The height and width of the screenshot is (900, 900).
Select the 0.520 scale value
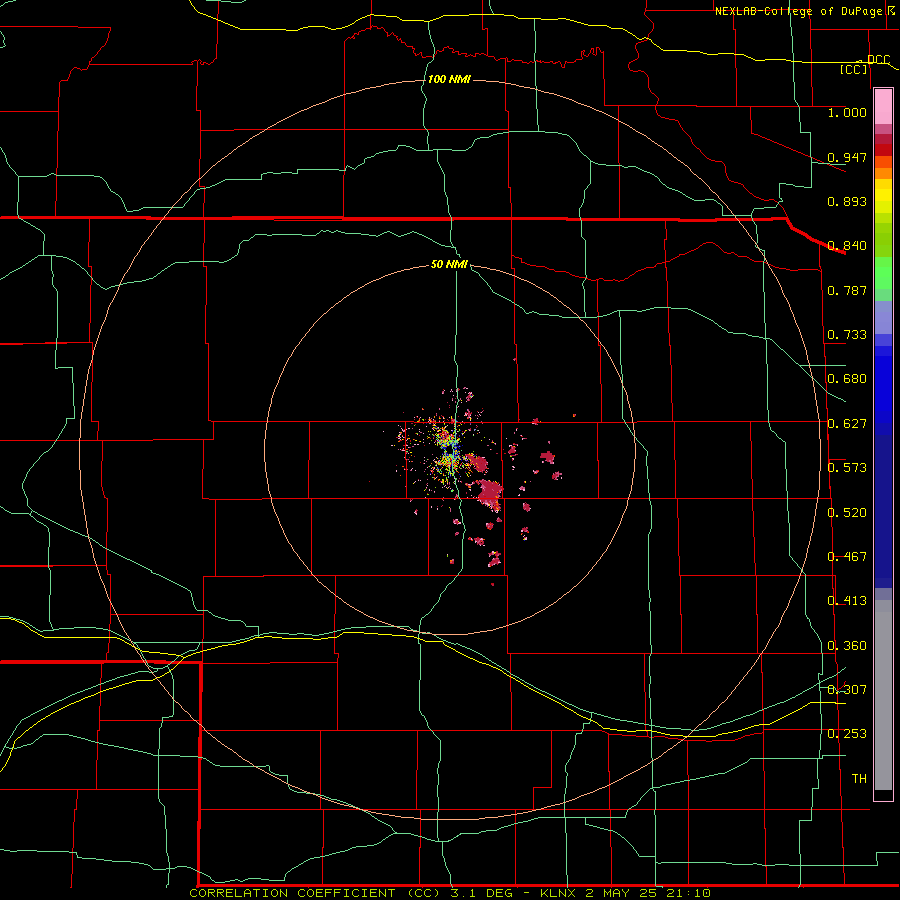click(847, 513)
